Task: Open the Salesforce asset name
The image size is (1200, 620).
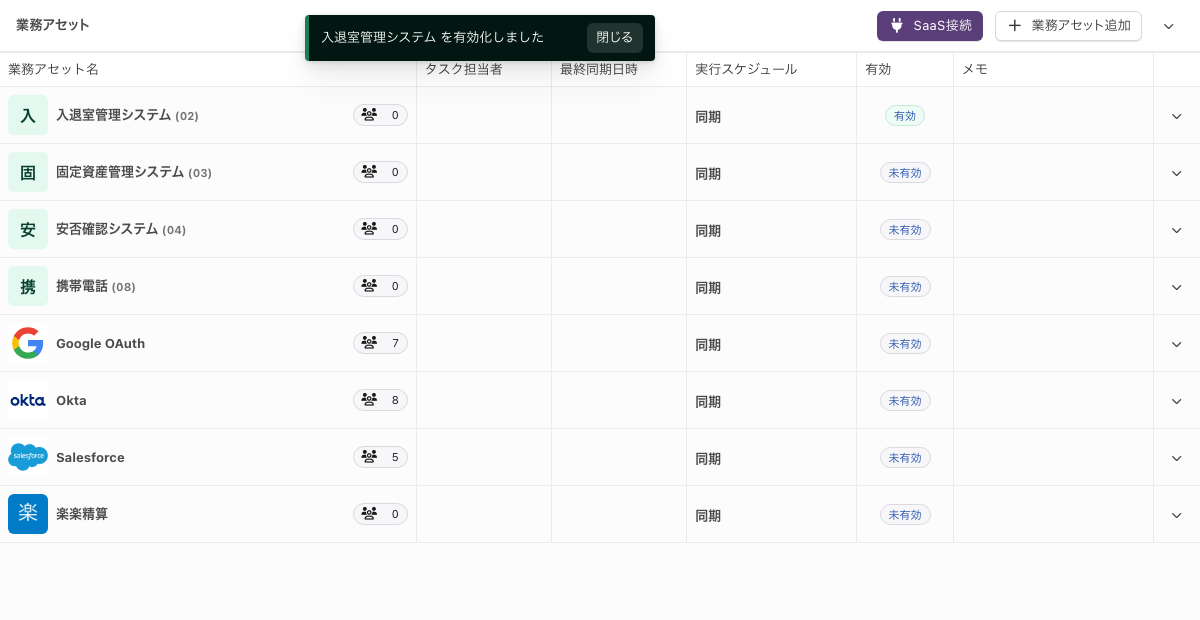Action: click(90, 457)
